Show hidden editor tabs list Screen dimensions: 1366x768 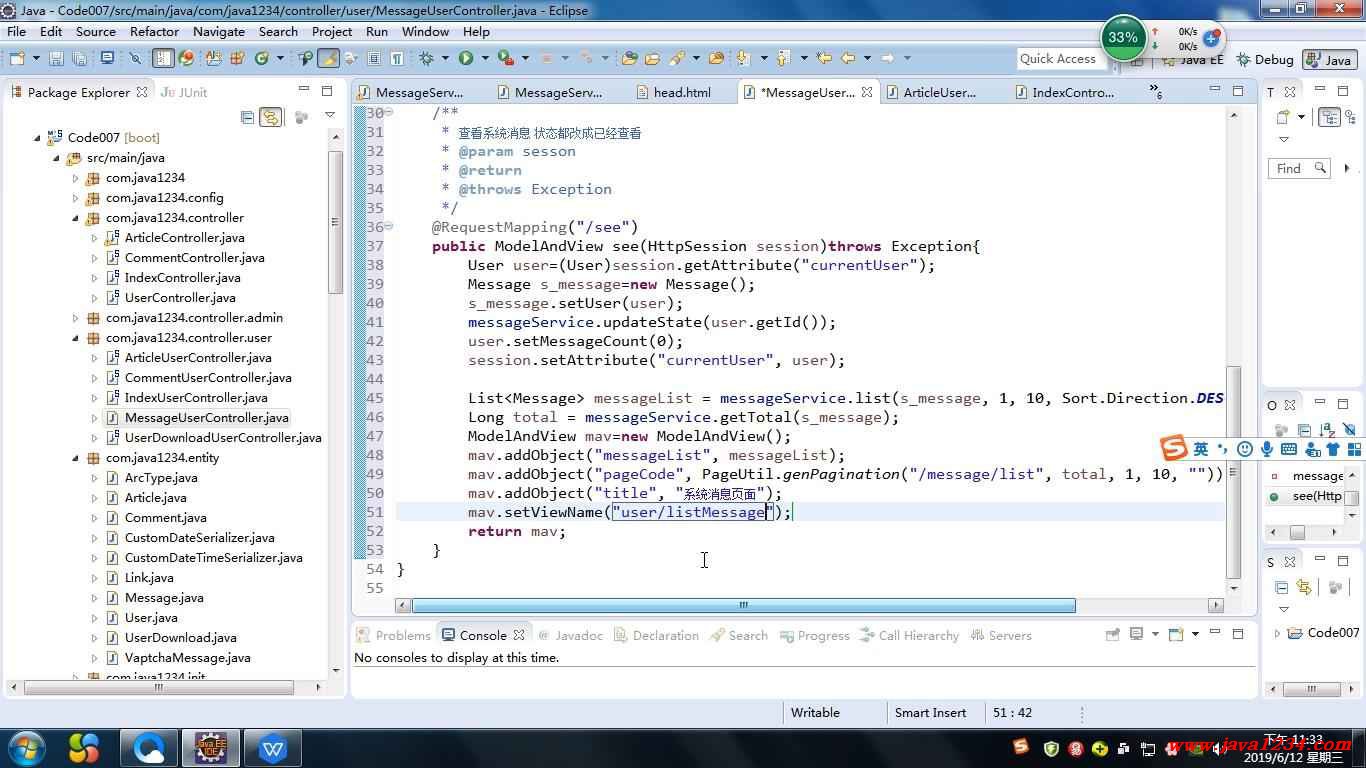(x=1157, y=92)
